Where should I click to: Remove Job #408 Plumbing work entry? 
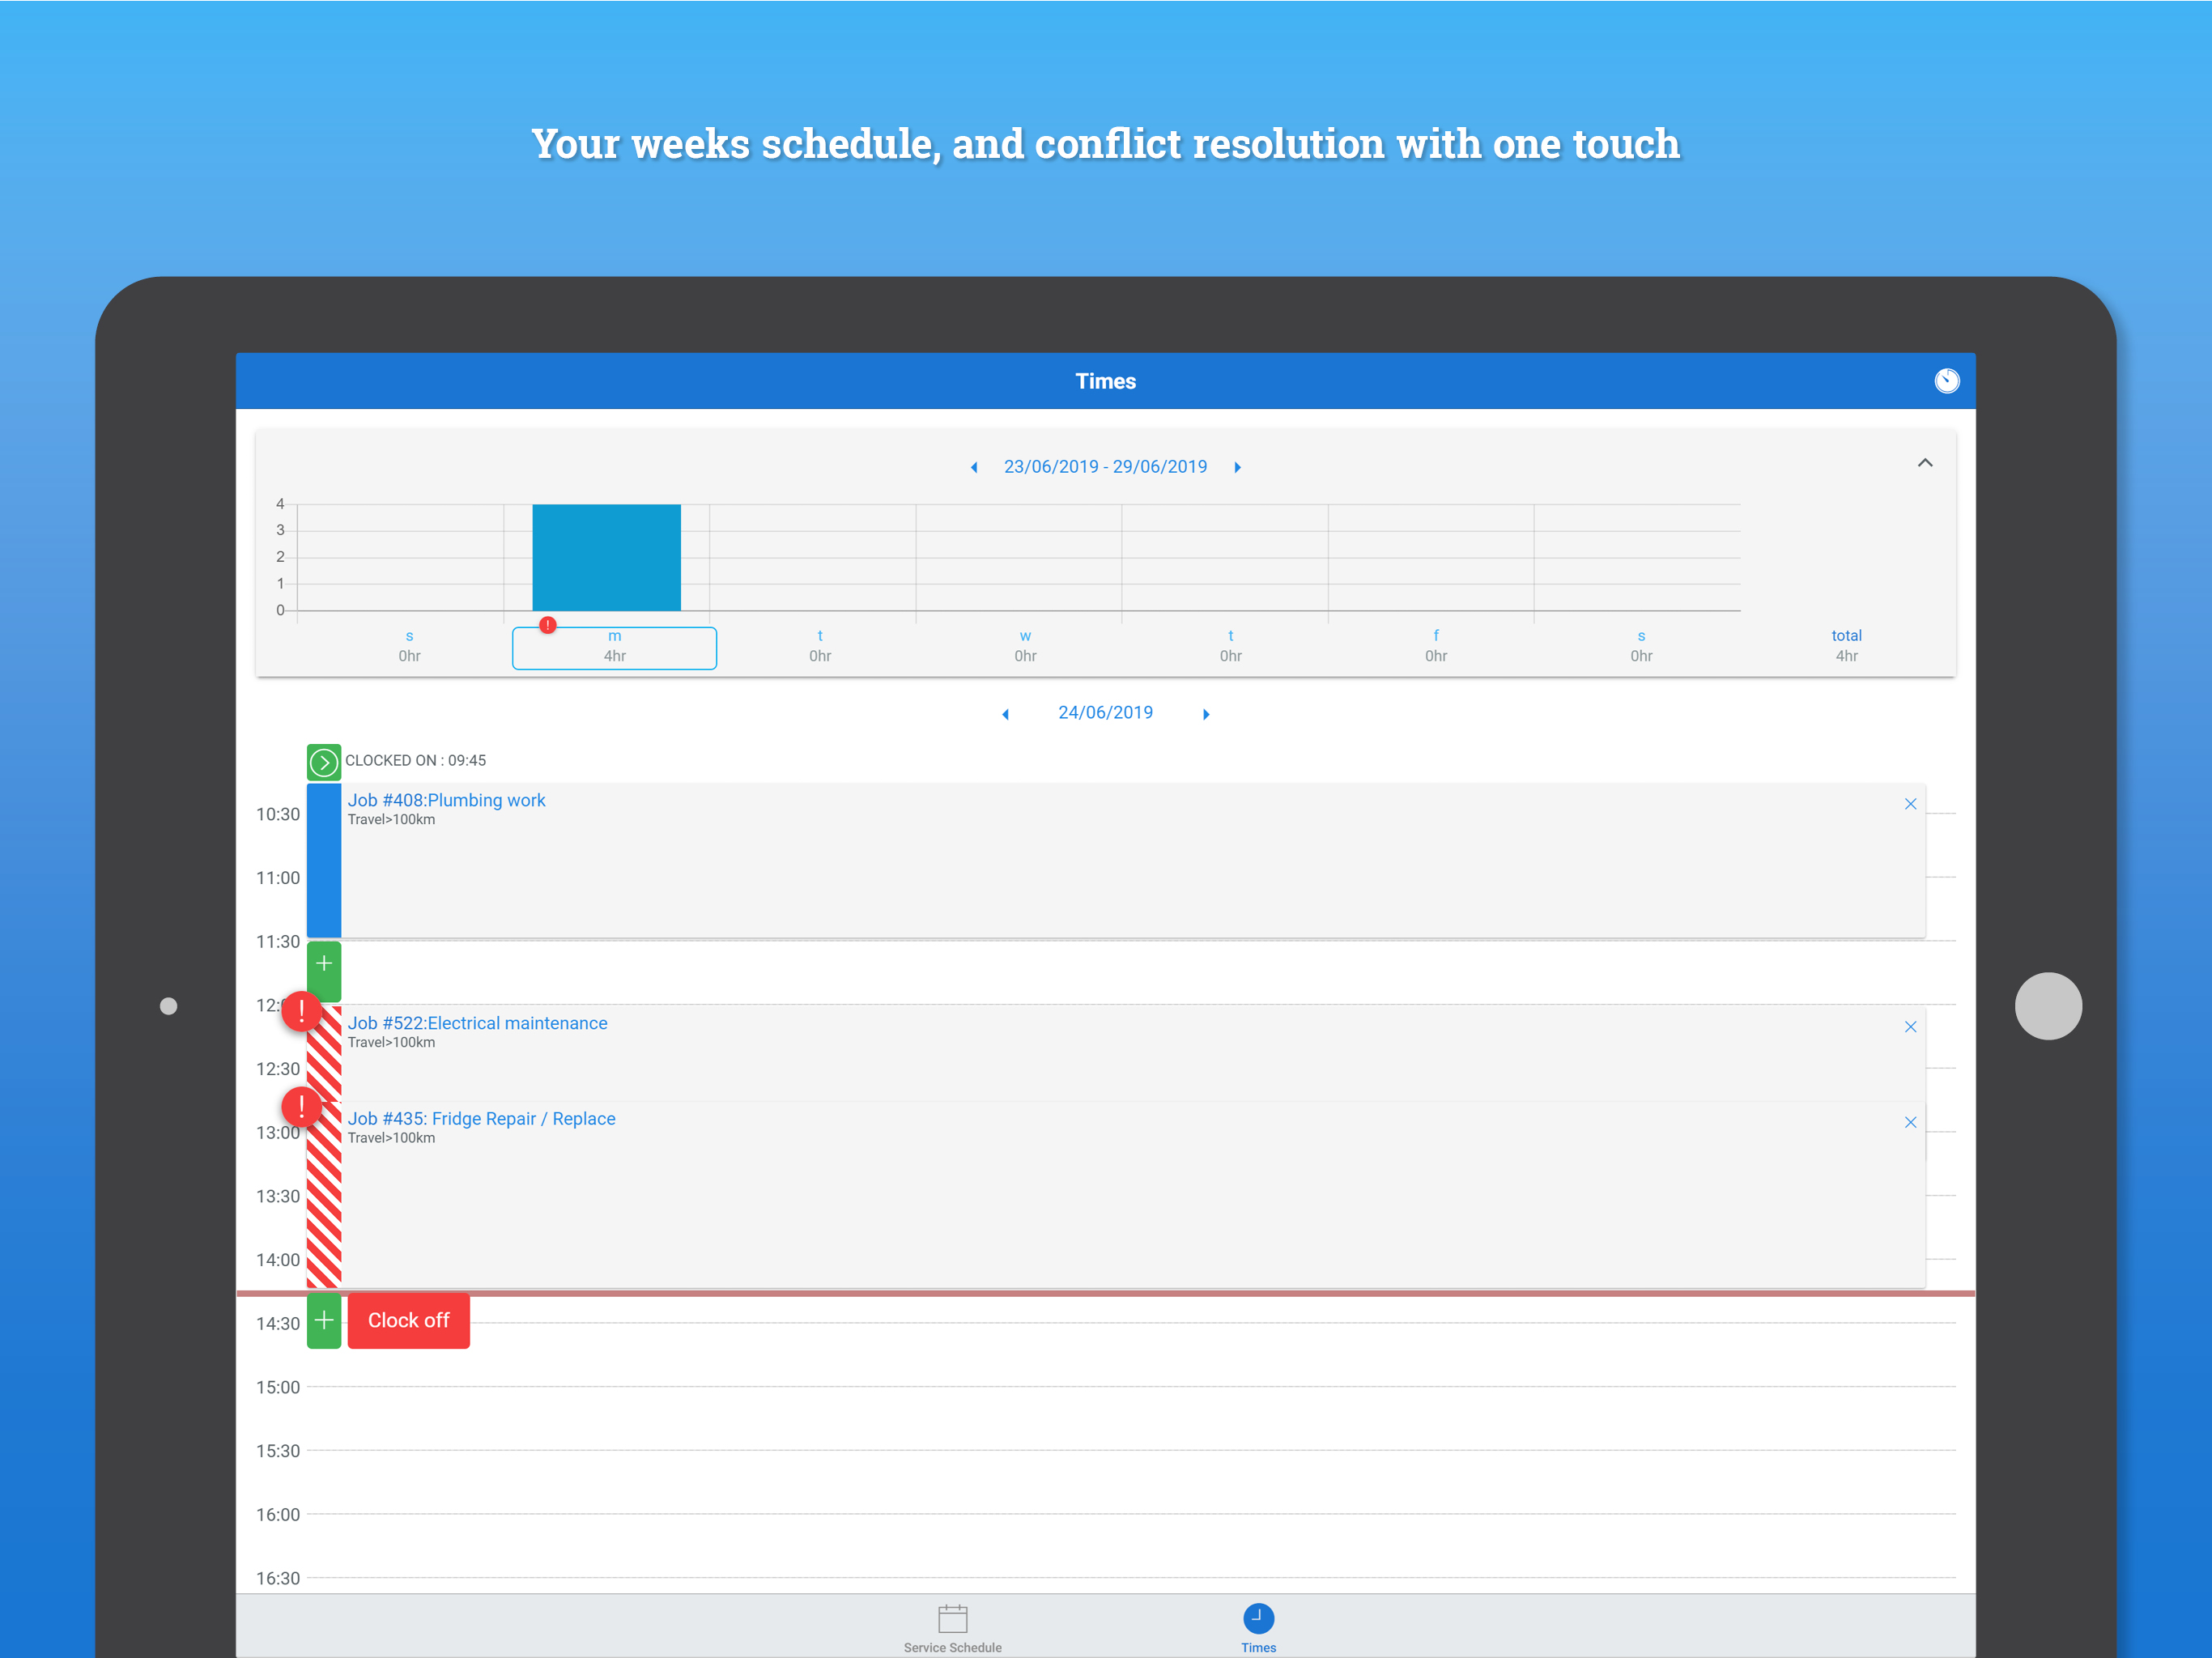(x=1910, y=804)
